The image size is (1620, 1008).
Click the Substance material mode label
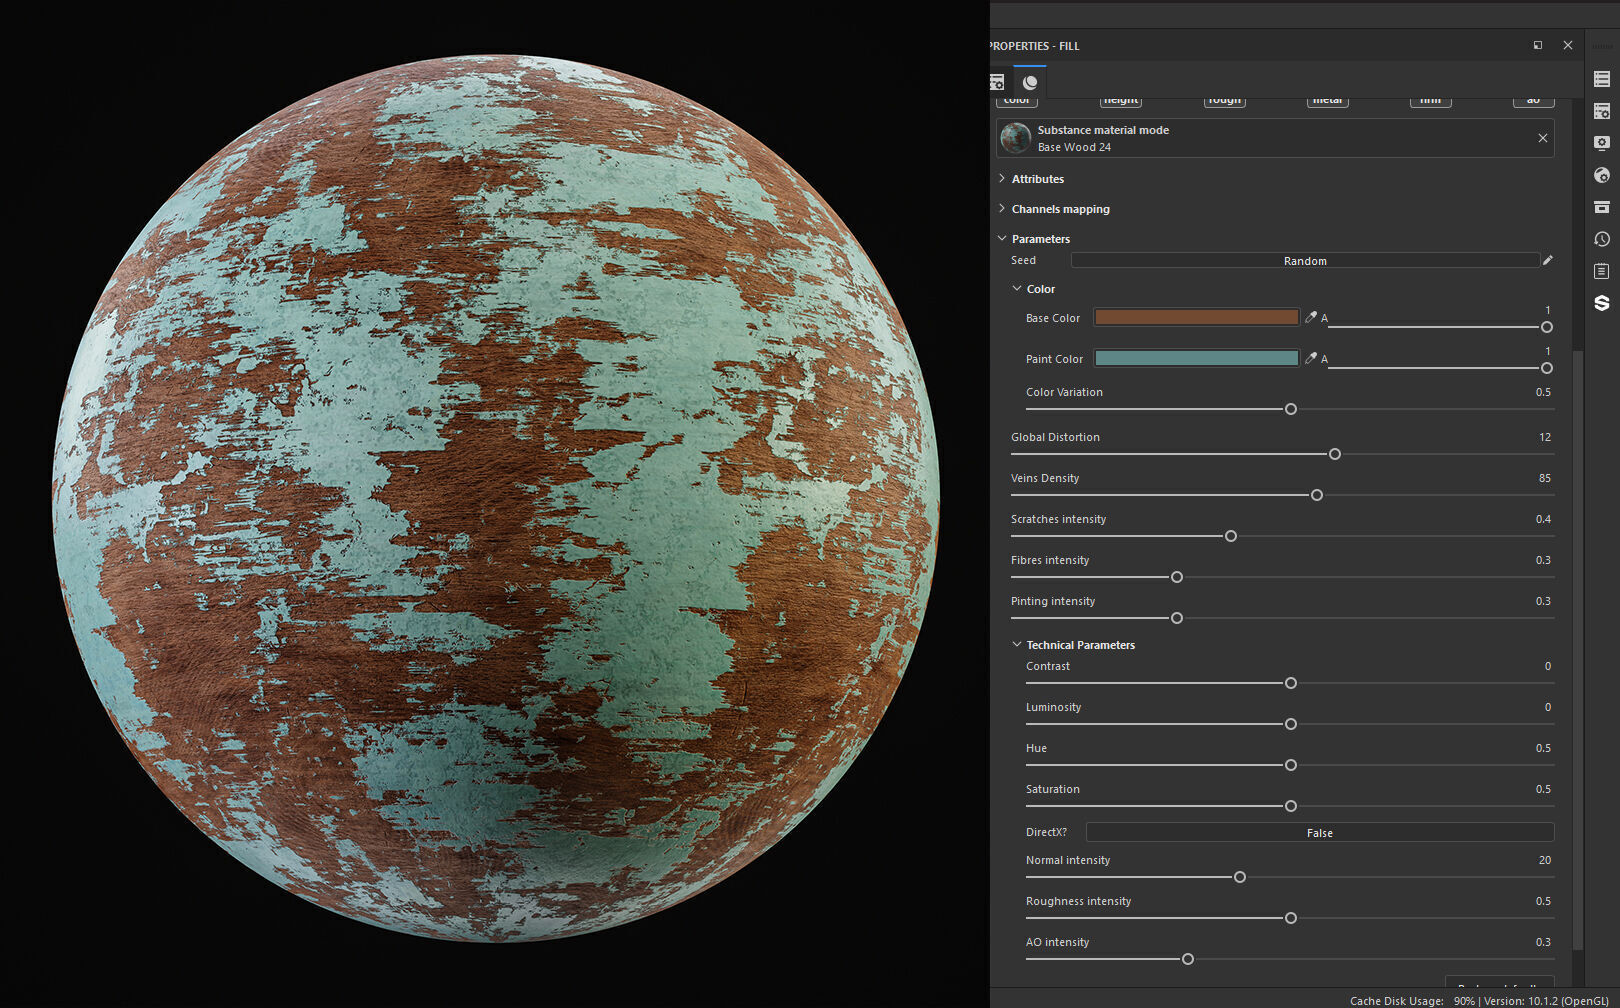coord(1103,130)
